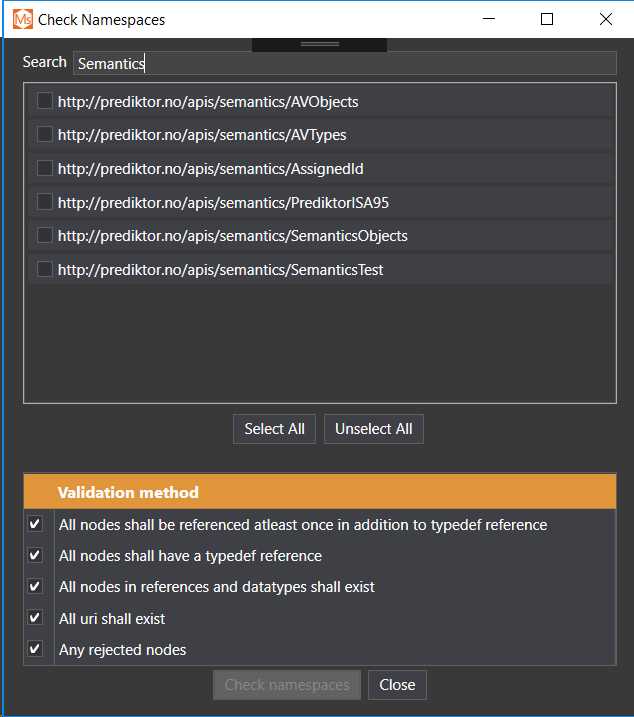Uncheck 'All nodes shall have a typedef reference'
This screenshot has height=717, width=634.
click(36, 555)
